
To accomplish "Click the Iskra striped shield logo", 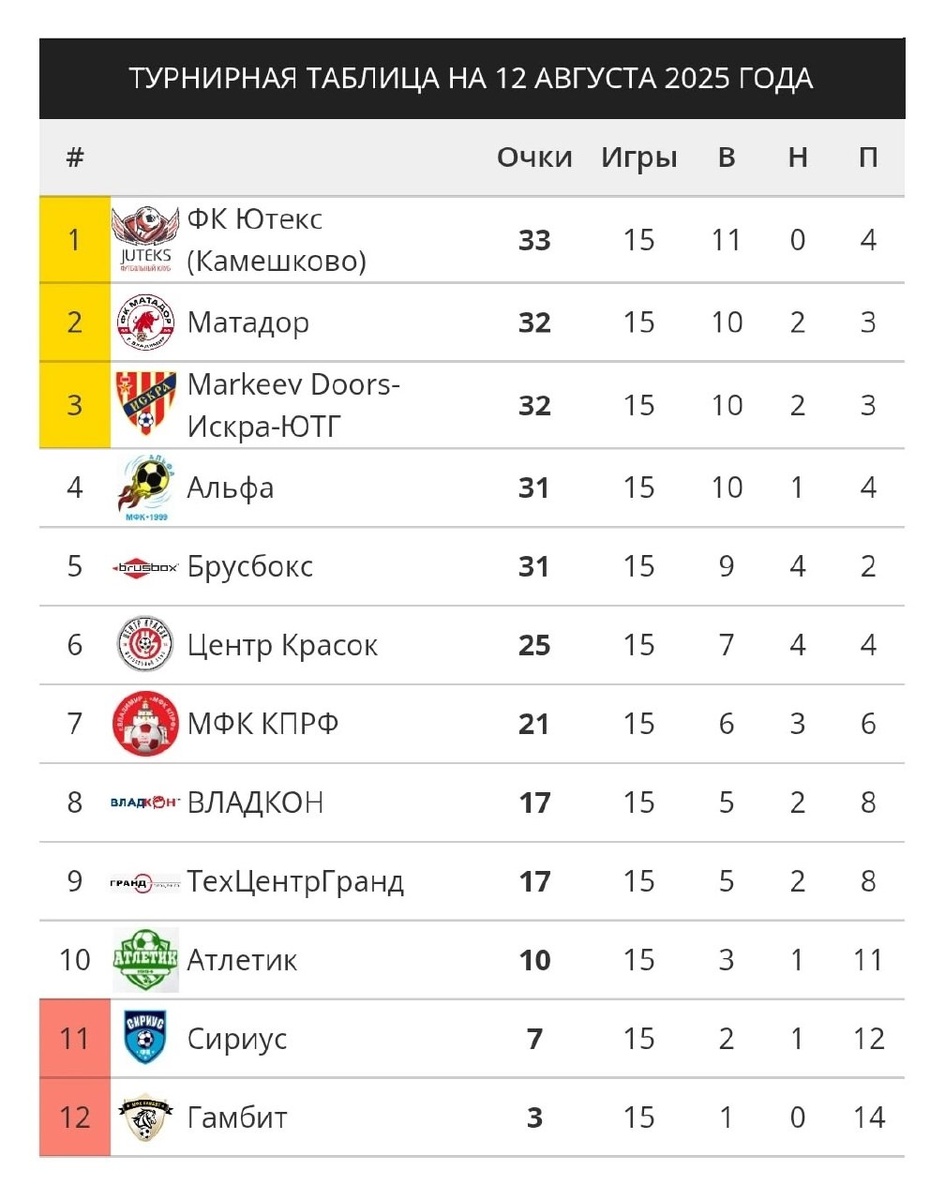I will tap(146, 405).
